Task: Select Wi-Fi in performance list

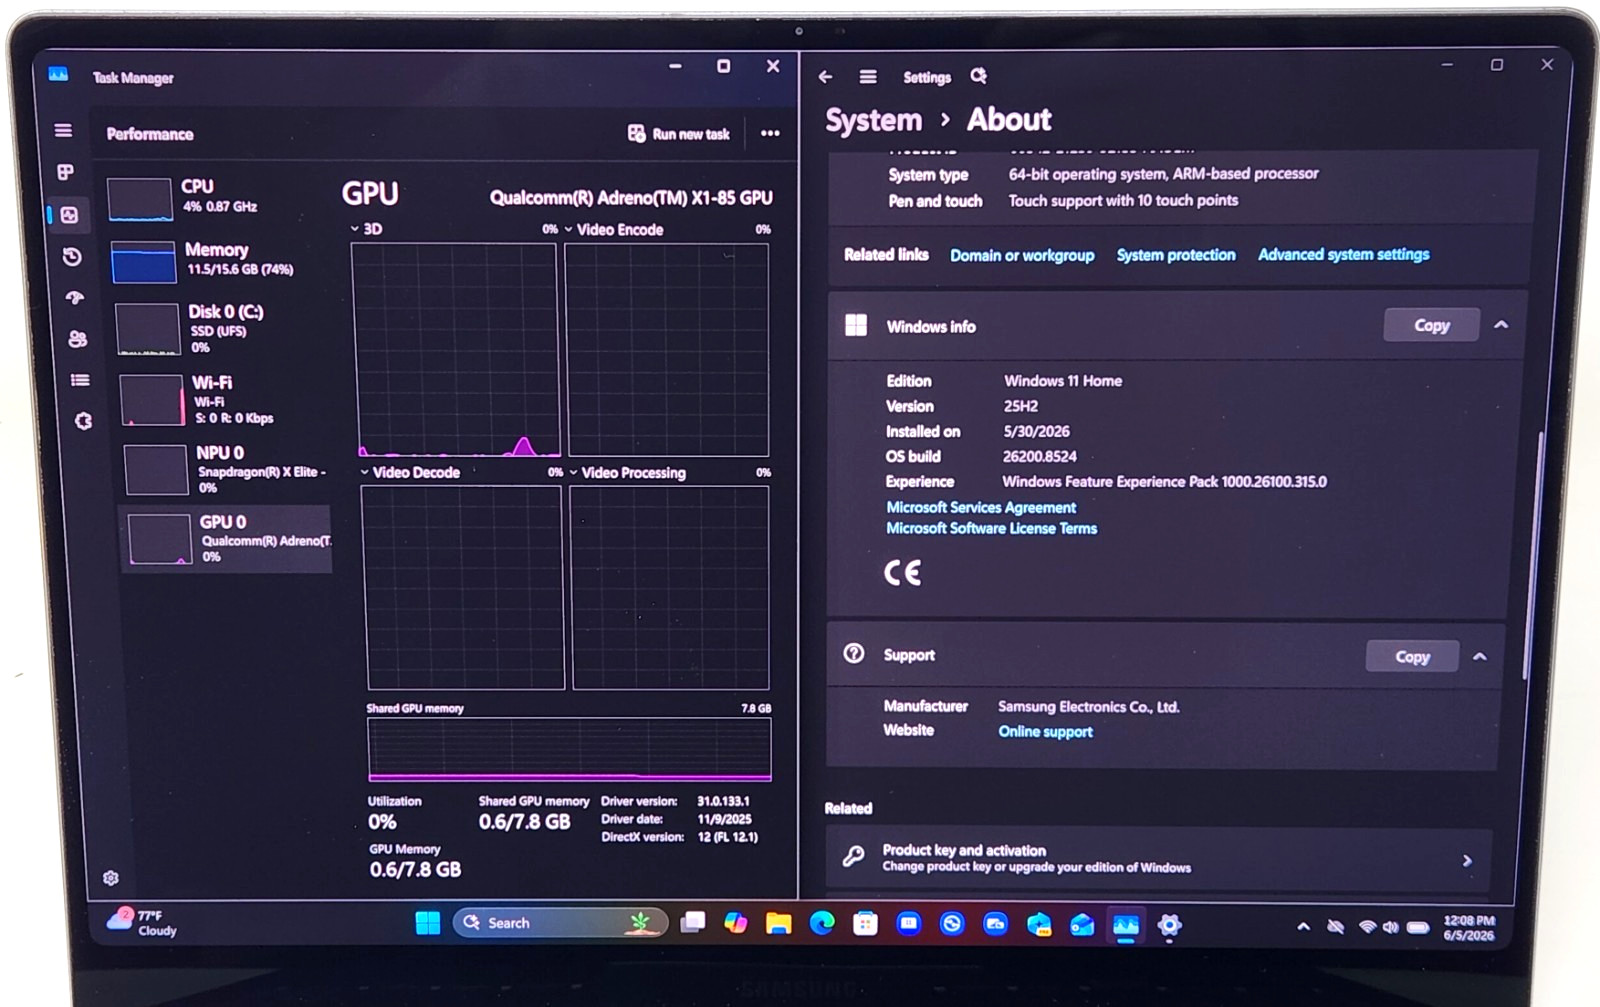Action: click(225, 399)
